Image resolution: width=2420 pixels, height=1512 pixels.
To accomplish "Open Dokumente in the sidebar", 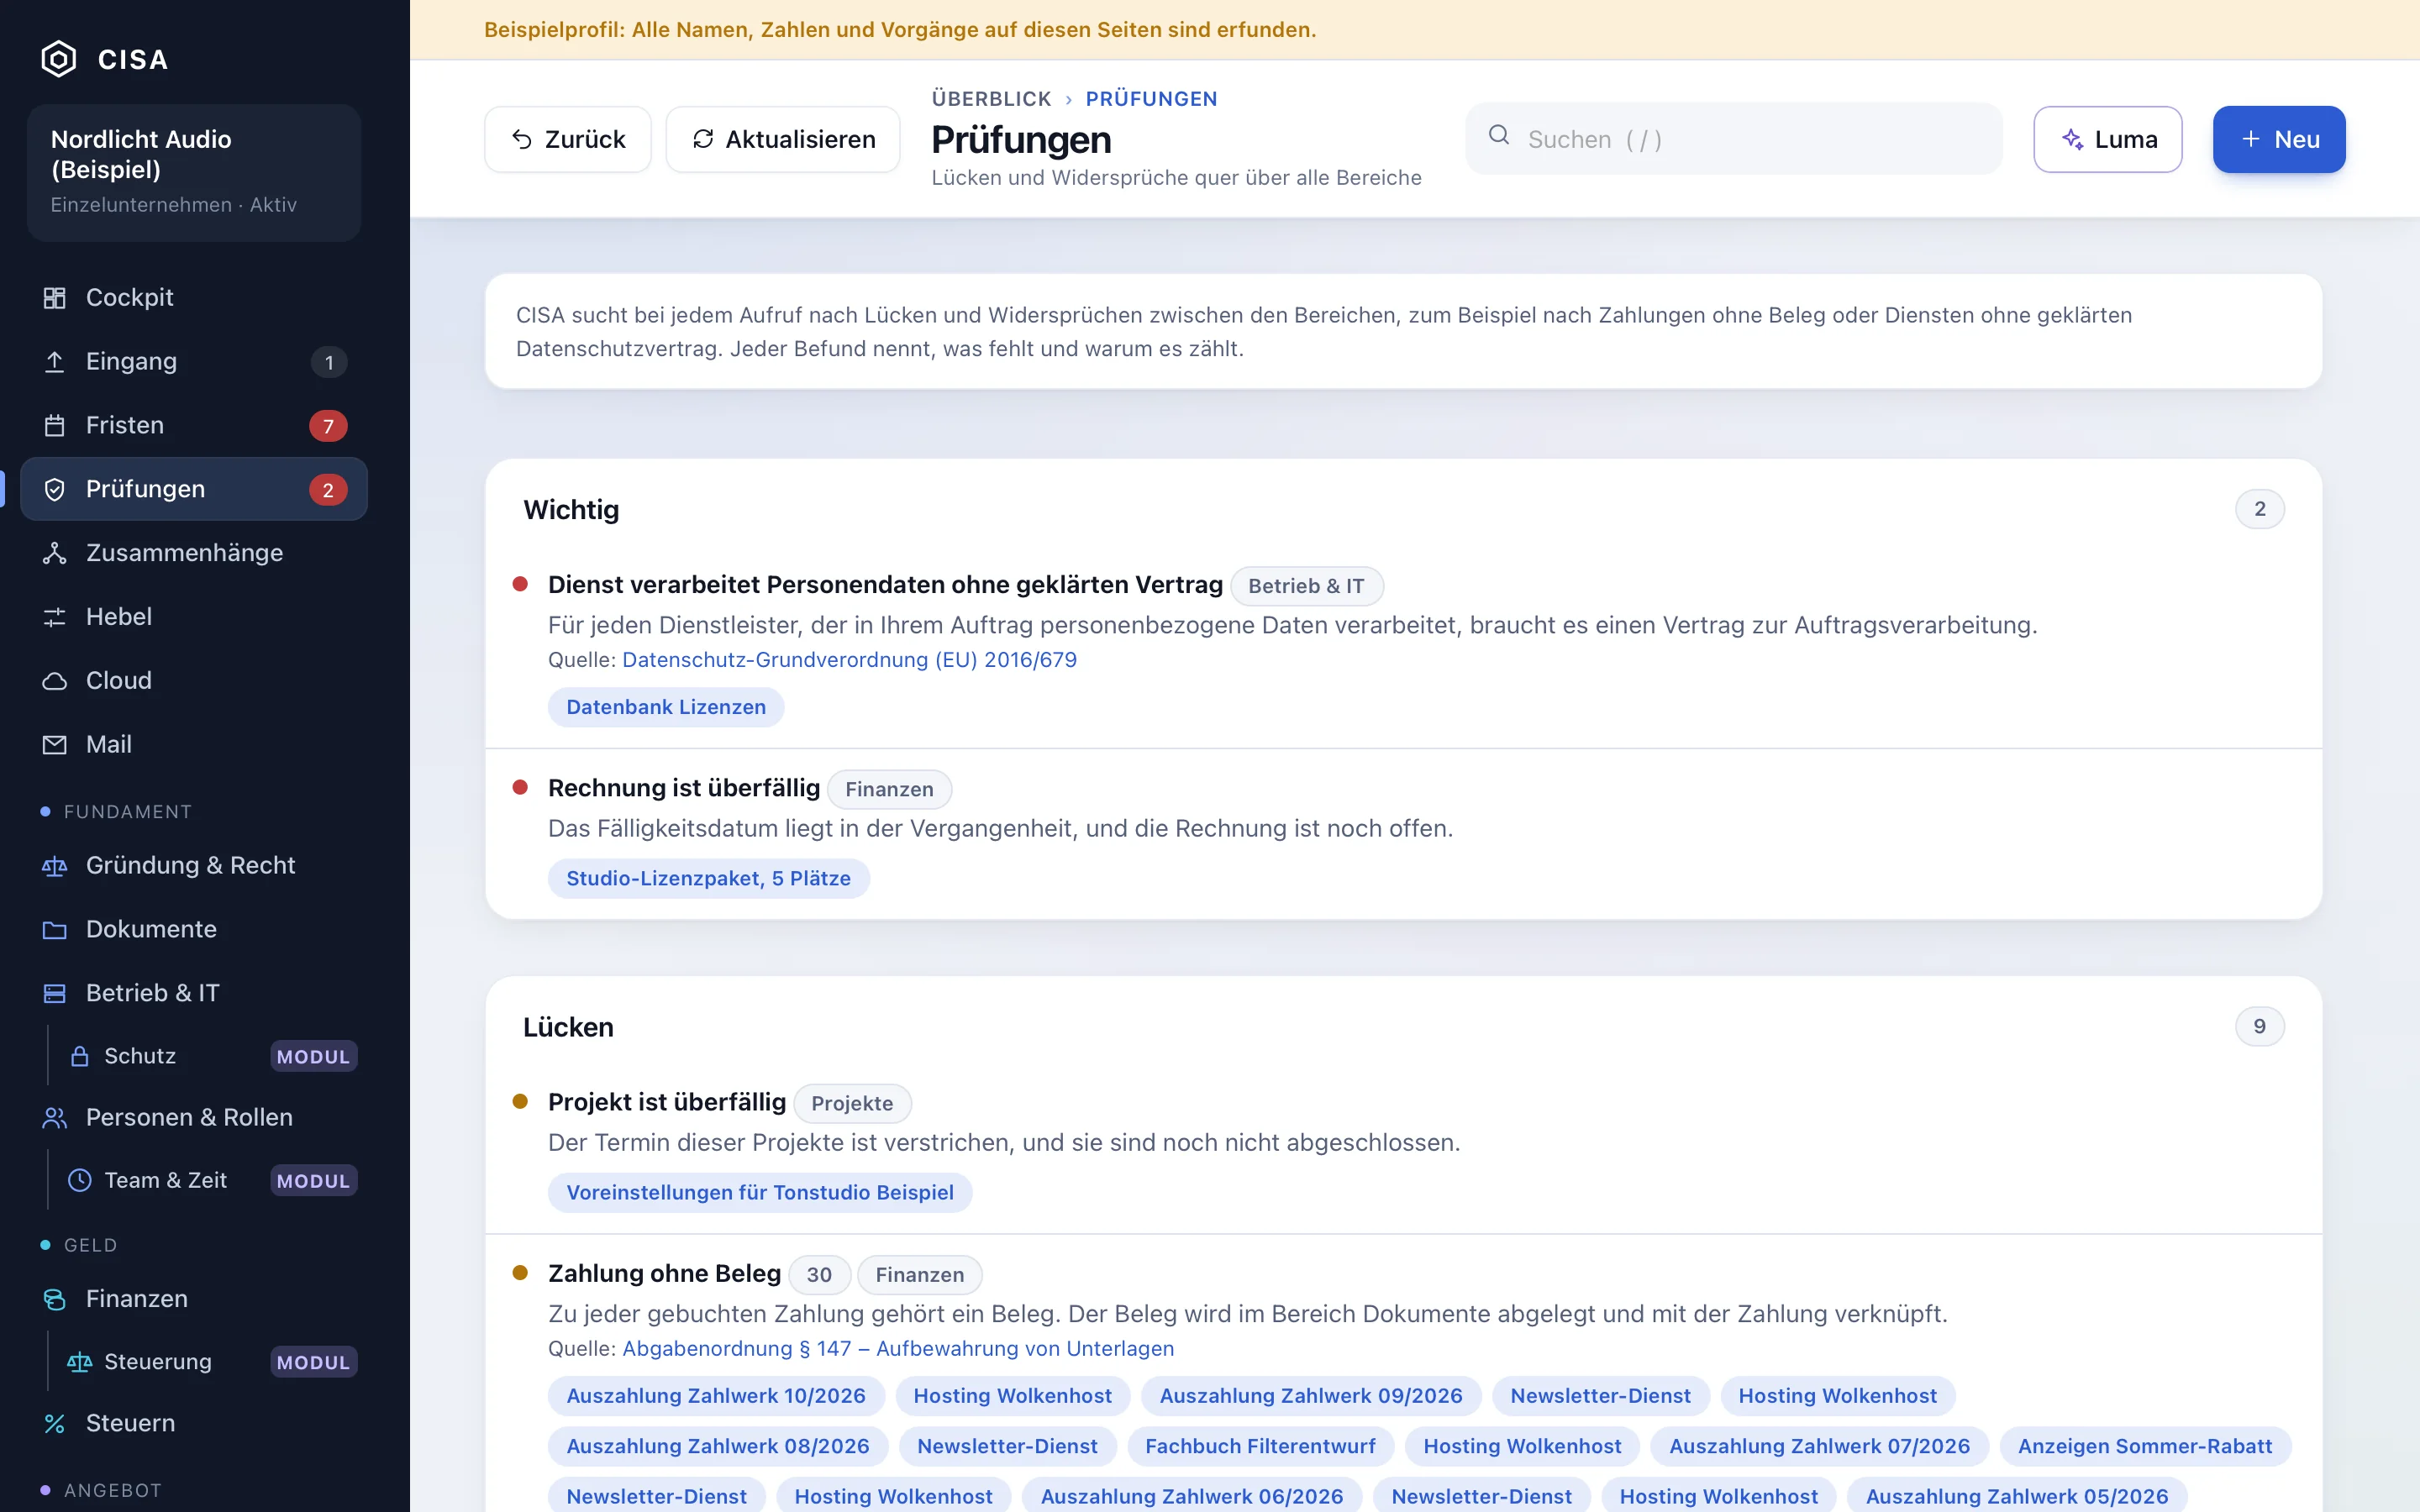I will click(x=194, y=930).
